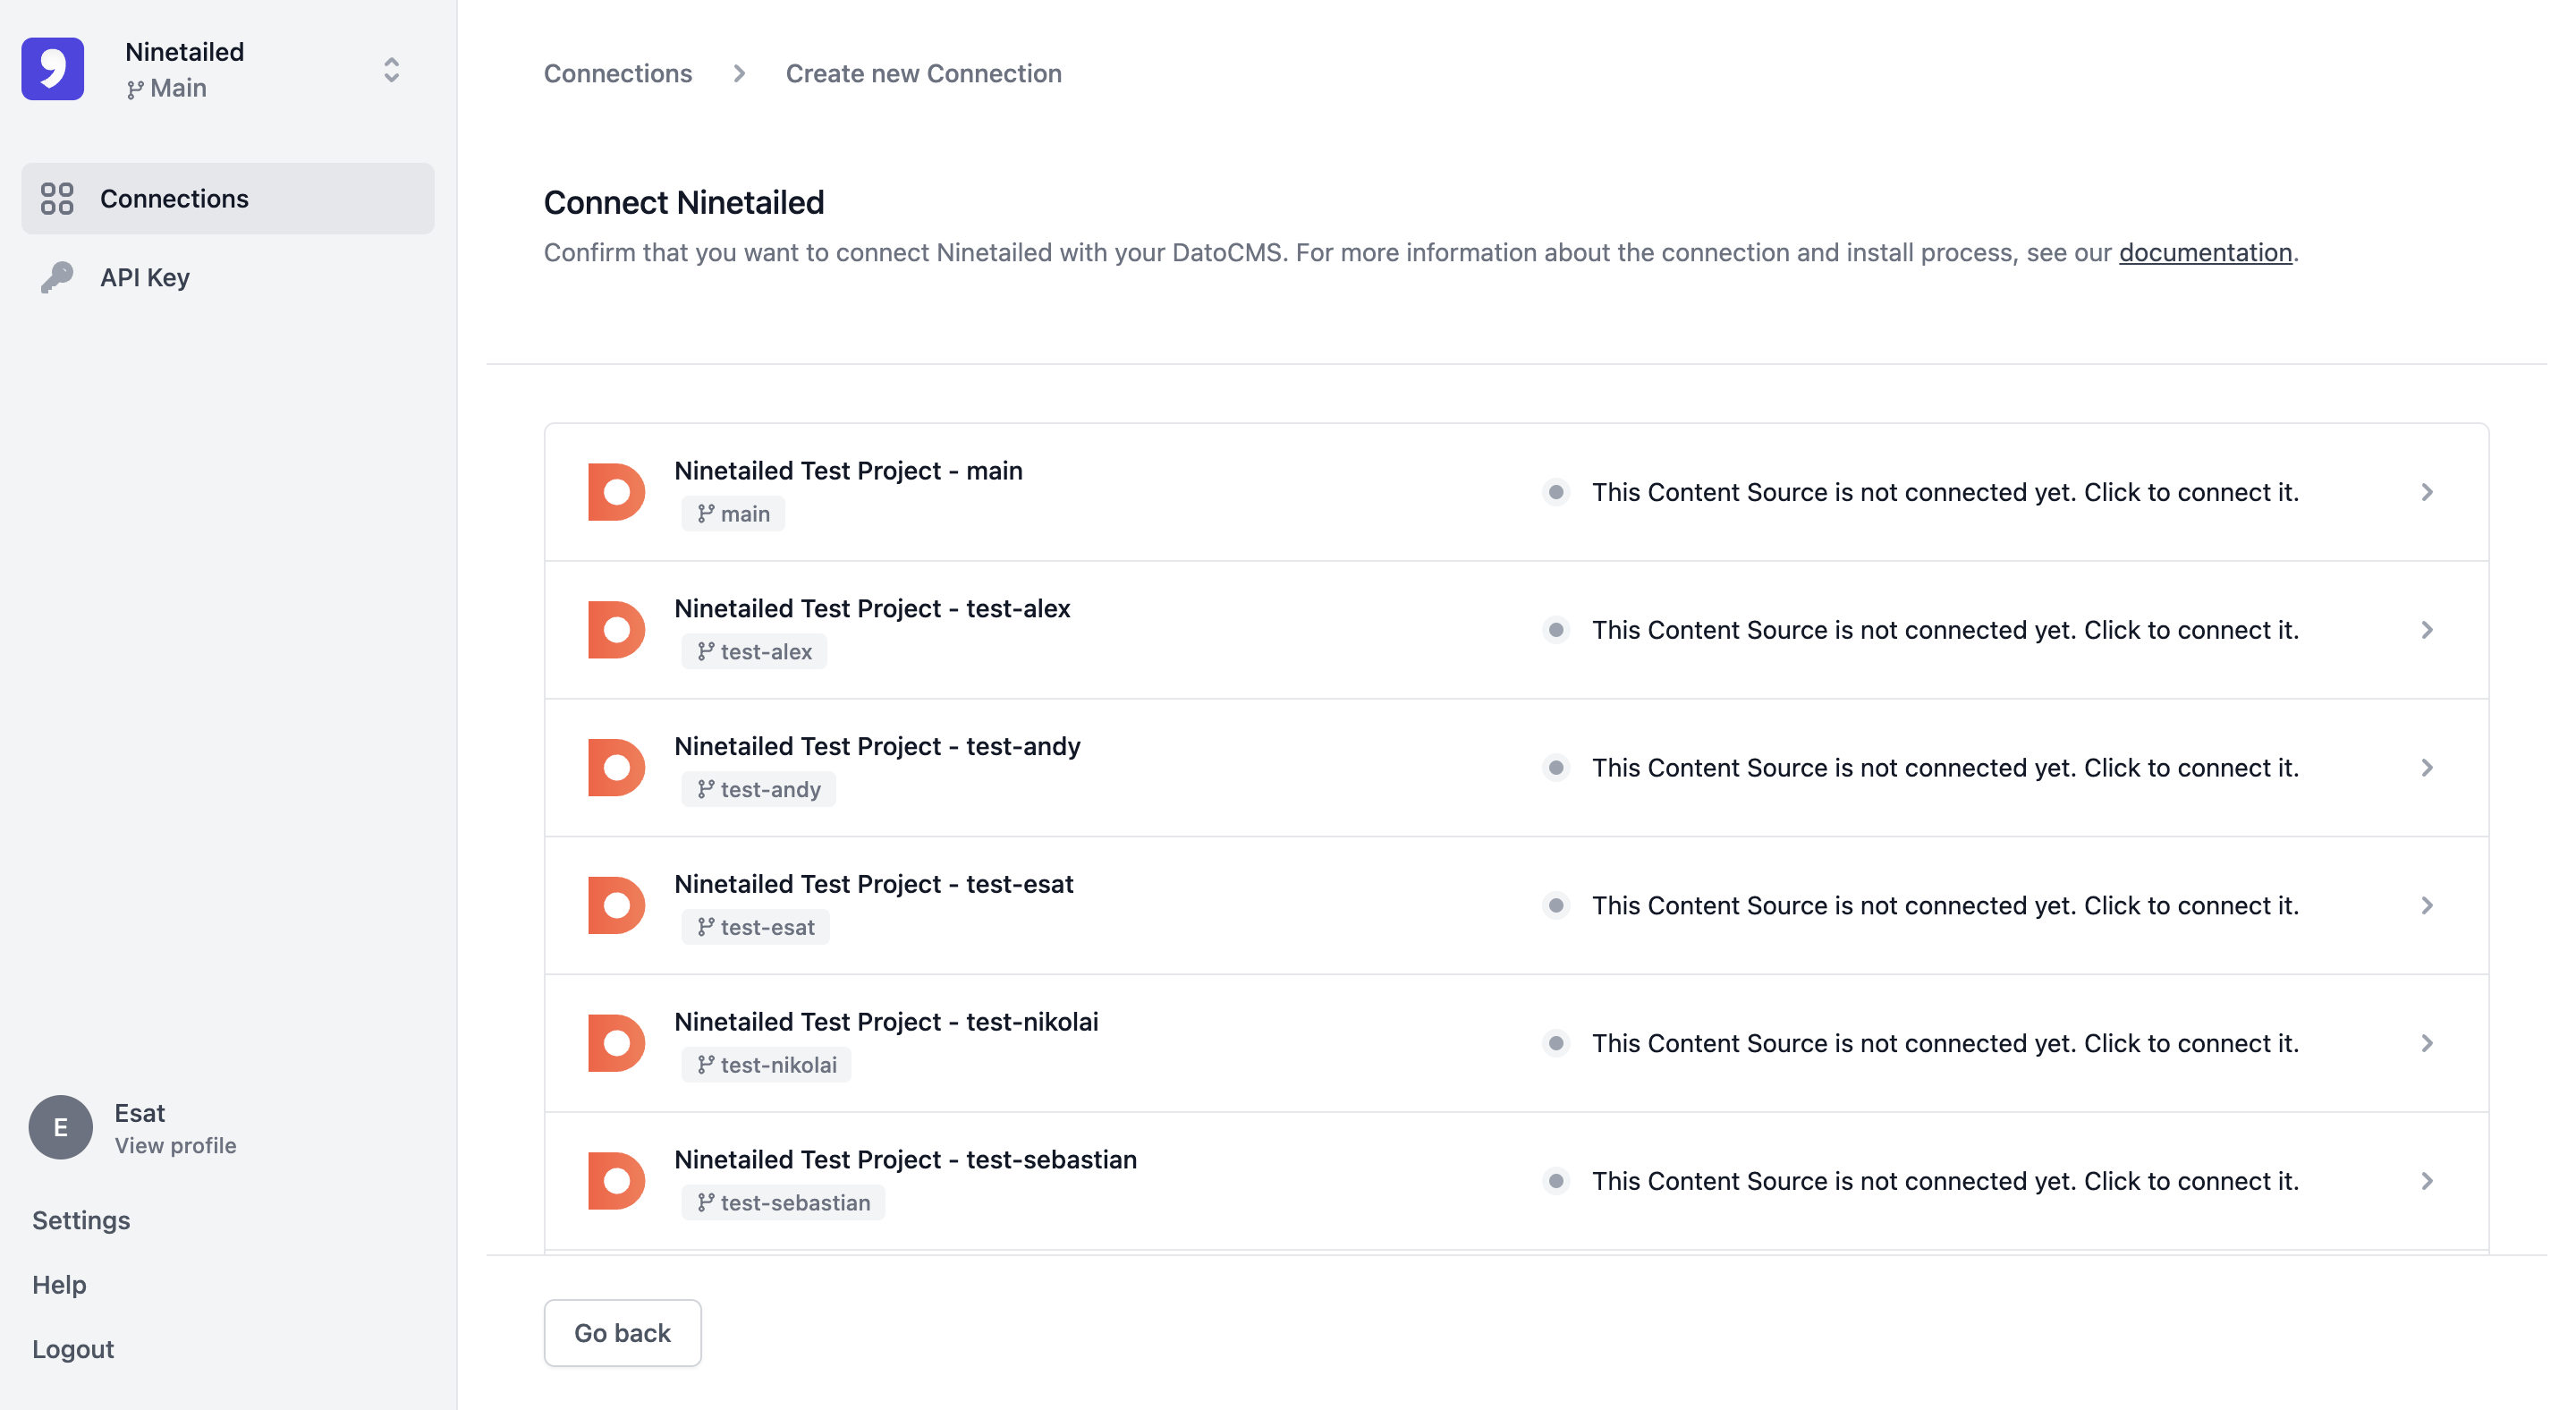Click status dot for test-alex project
Screen dimensions: 2576x1410
pyautogui.click(x=1556, y=630)
